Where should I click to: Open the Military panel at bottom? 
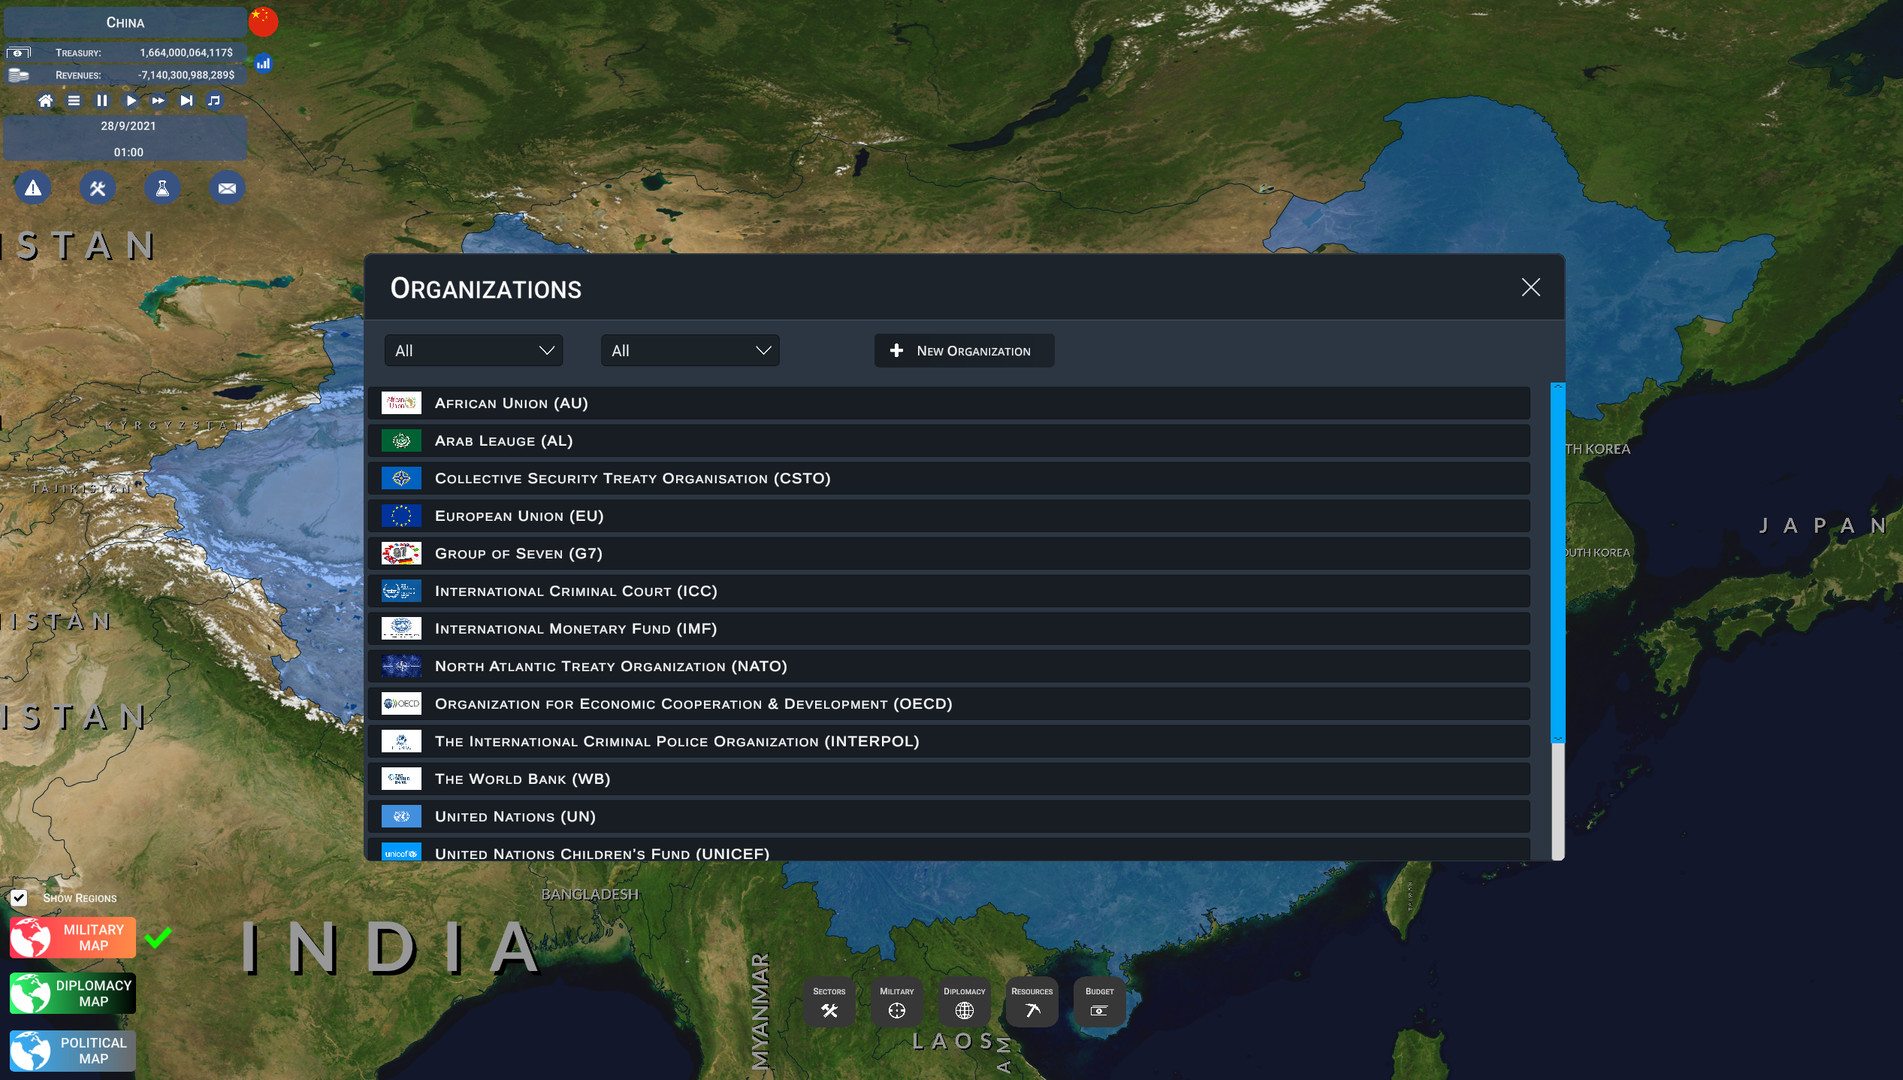(x=896, y=1002)
